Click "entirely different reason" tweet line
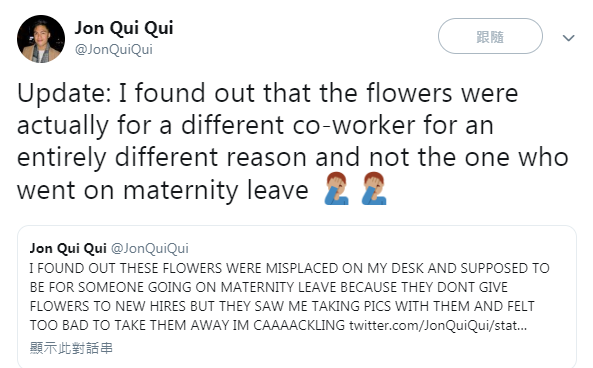Image resolution: width=593 pixels, height=368 pixels. (161, 158)
